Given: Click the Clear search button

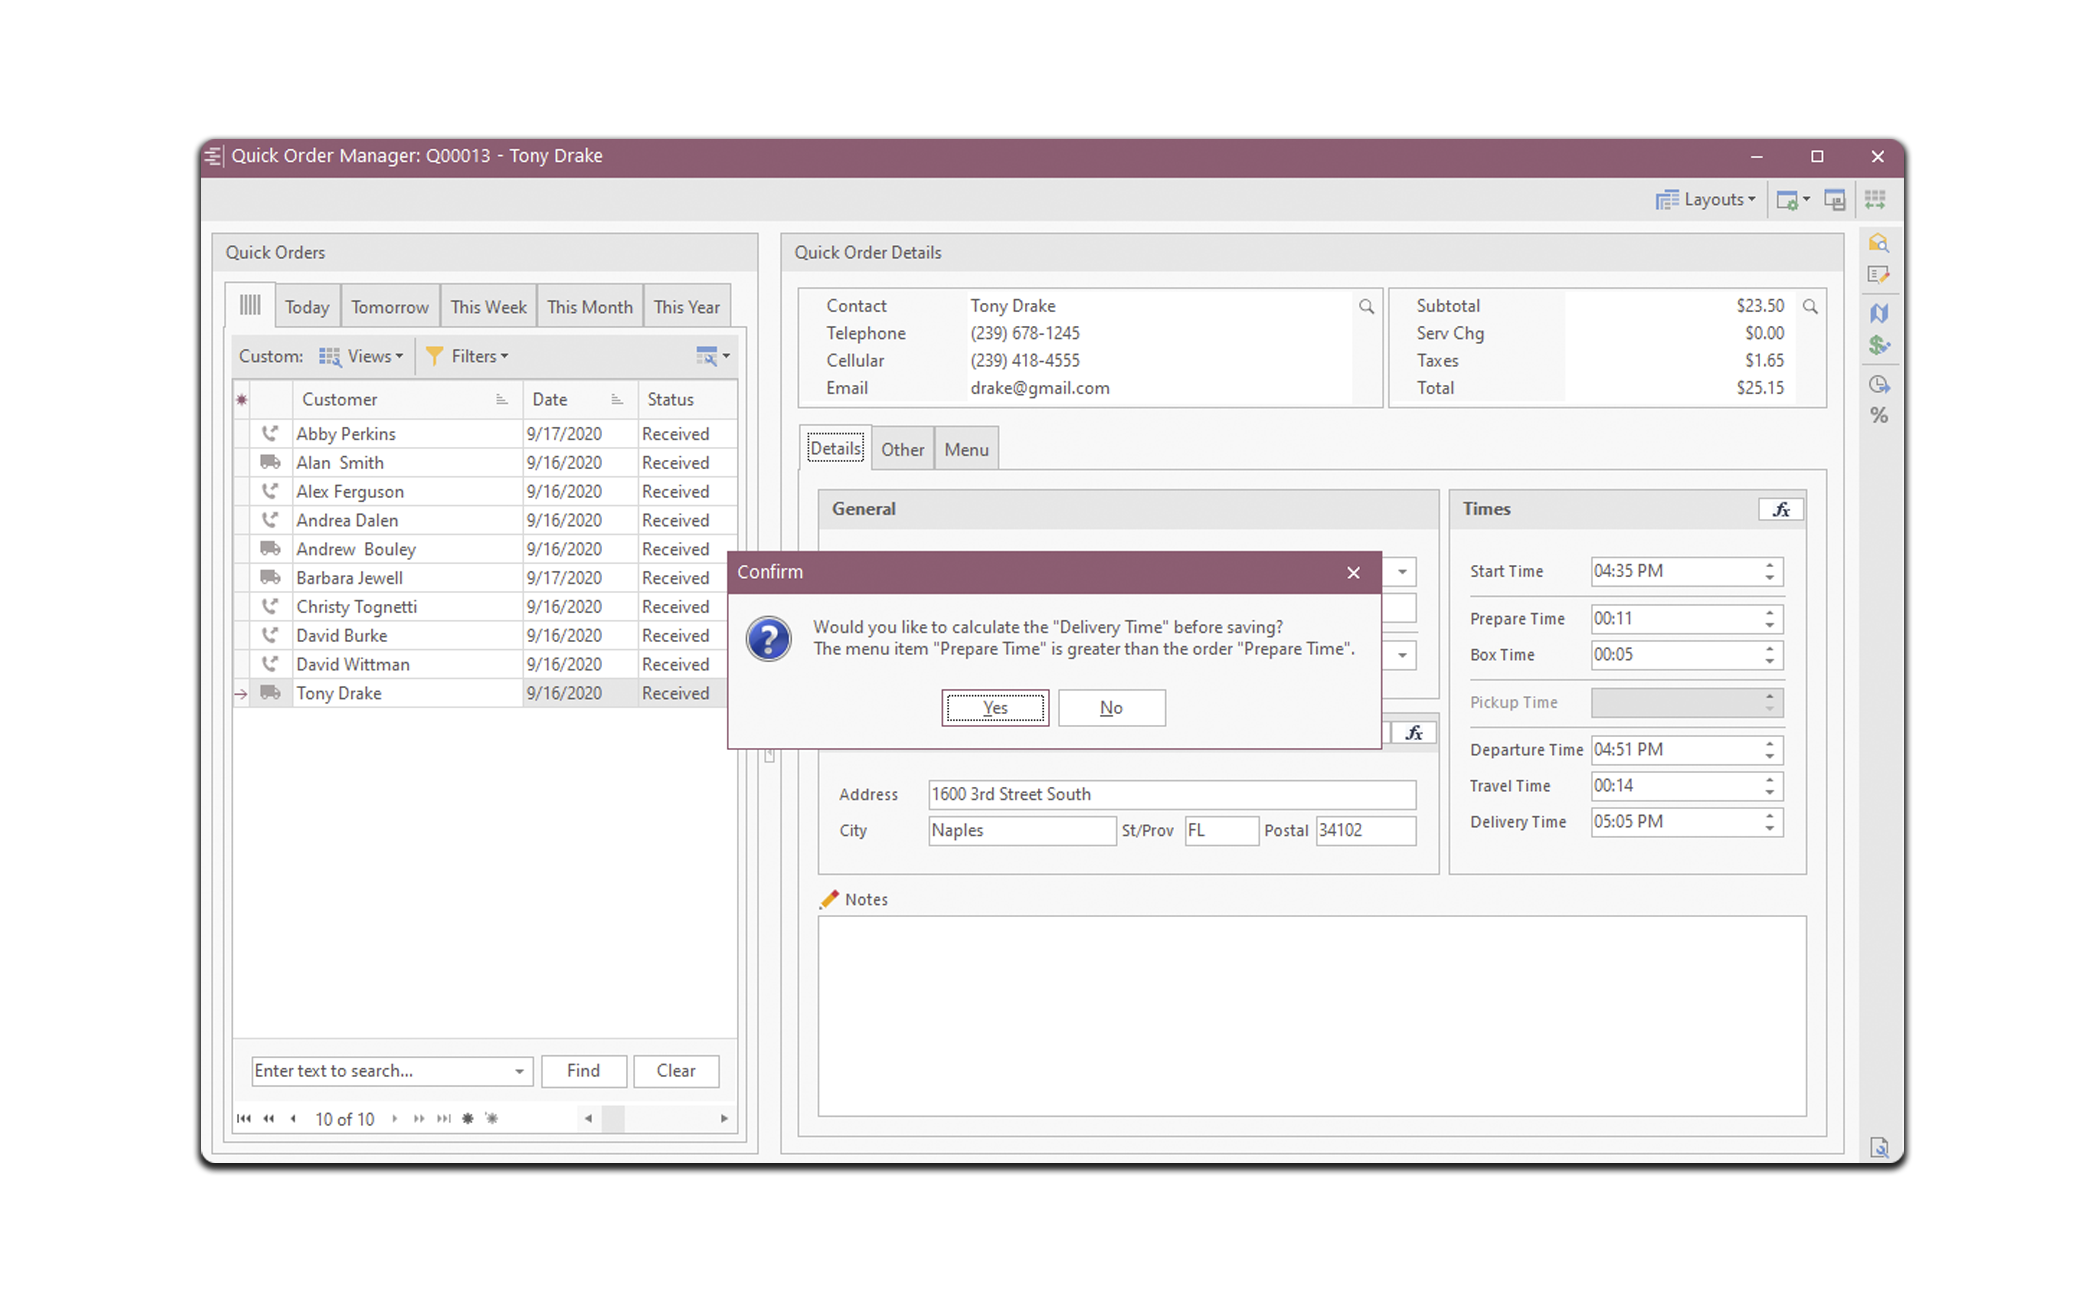Looking at the screenshot, I should tap(676, 1071).
